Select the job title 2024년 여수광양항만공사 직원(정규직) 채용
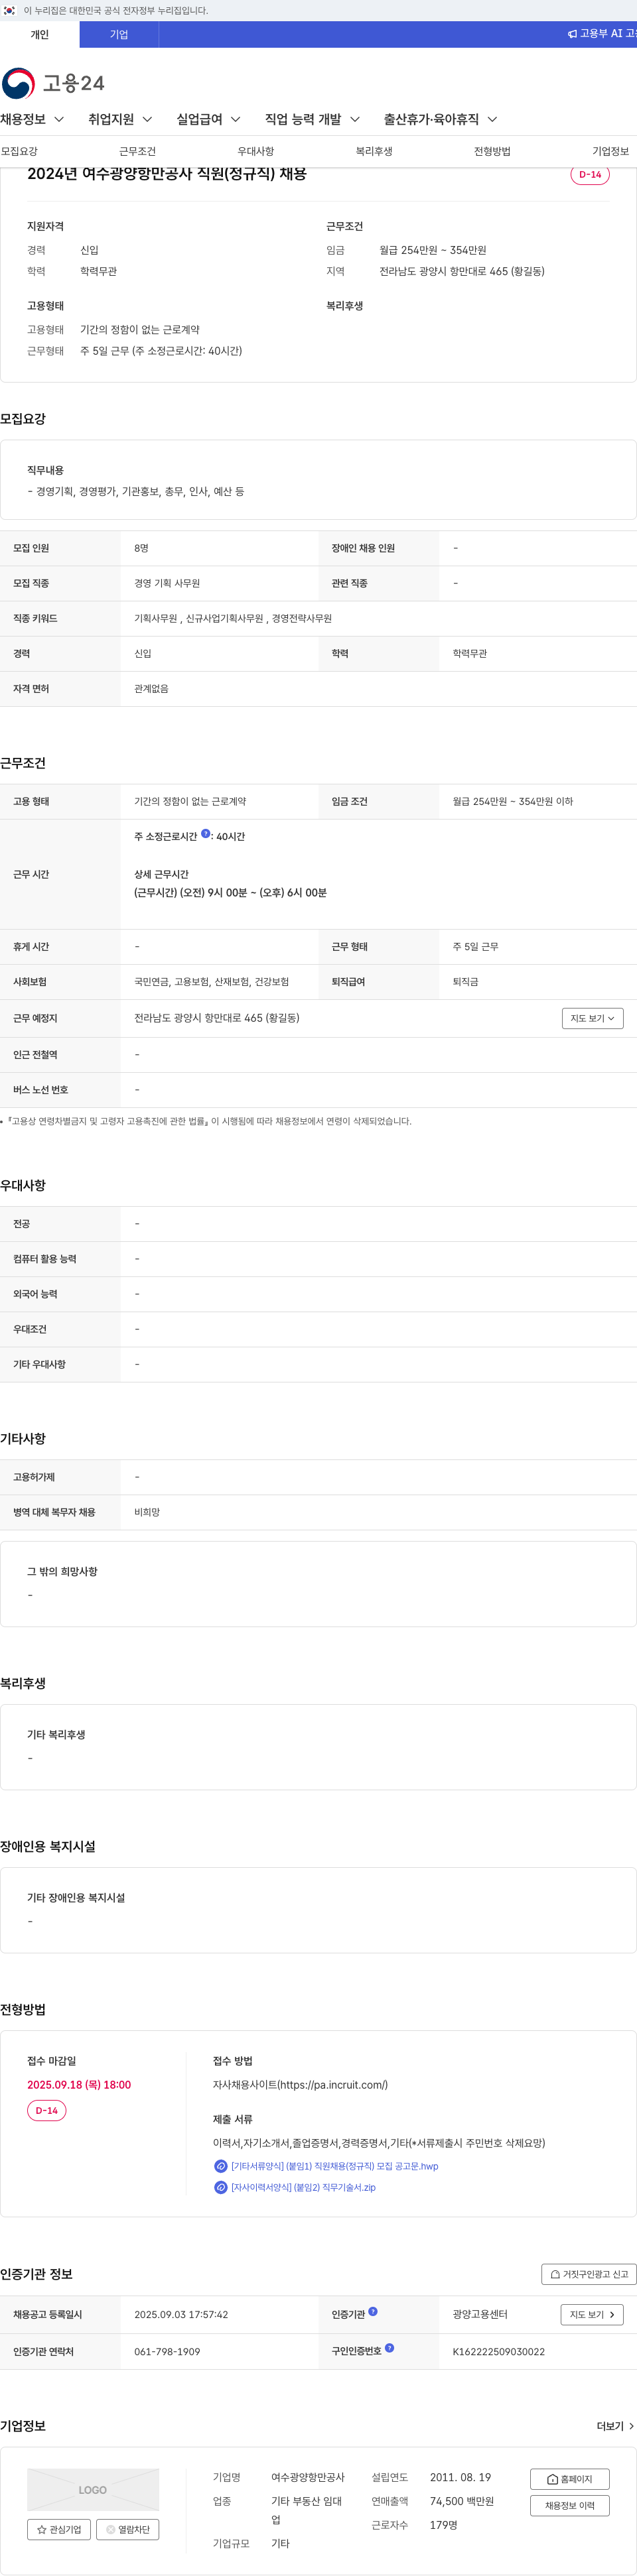 [x=167, y=174]
